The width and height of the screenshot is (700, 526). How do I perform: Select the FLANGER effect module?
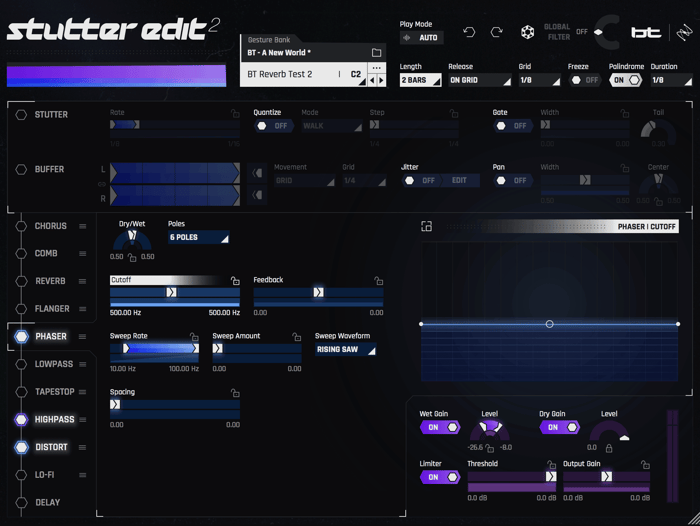coord(52,309)
